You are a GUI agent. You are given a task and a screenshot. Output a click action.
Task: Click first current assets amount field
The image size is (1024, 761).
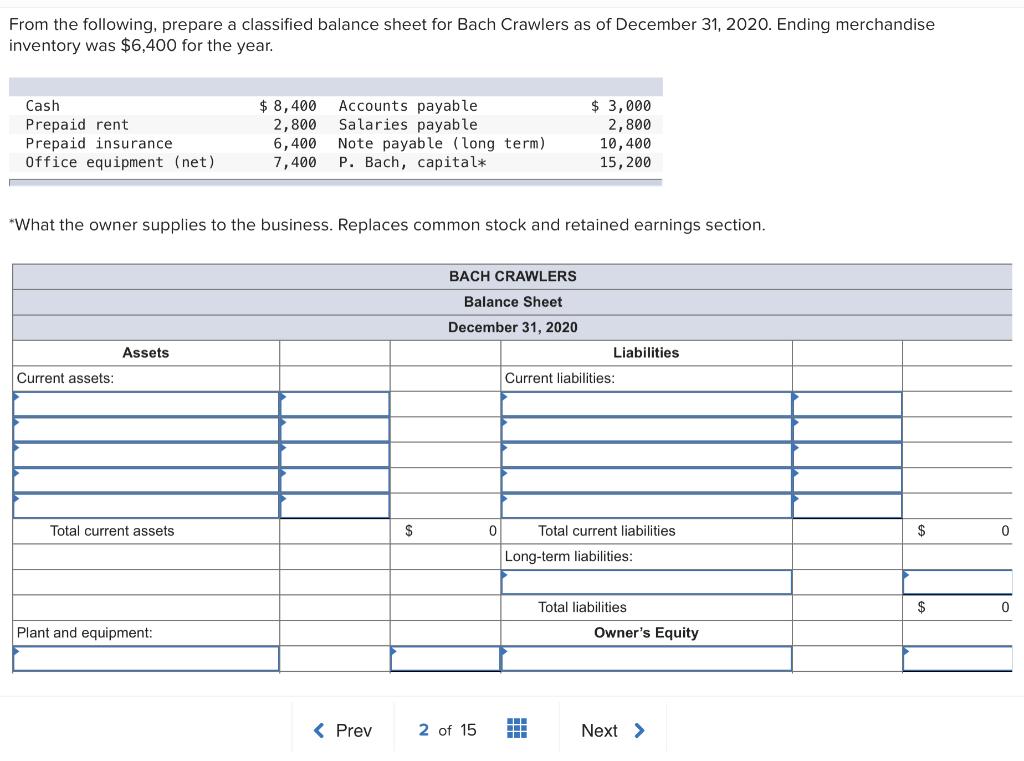[334, 404]
